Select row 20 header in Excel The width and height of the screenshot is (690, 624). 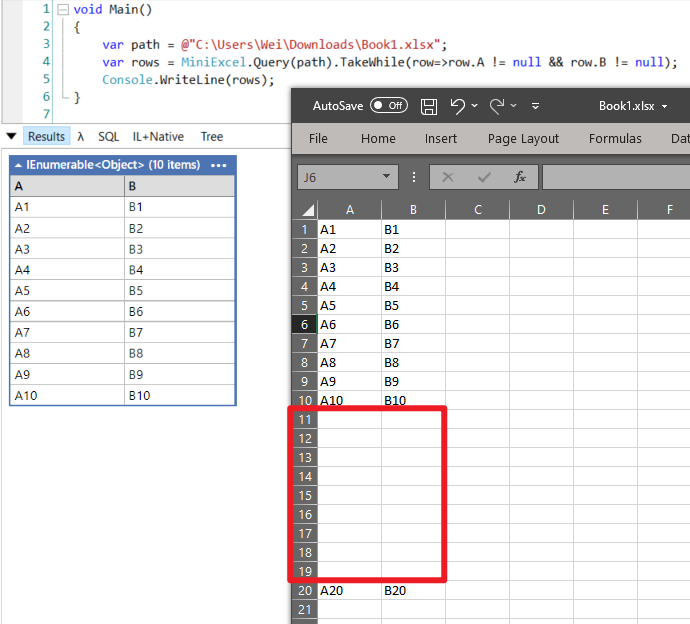(x=305, y=591)
